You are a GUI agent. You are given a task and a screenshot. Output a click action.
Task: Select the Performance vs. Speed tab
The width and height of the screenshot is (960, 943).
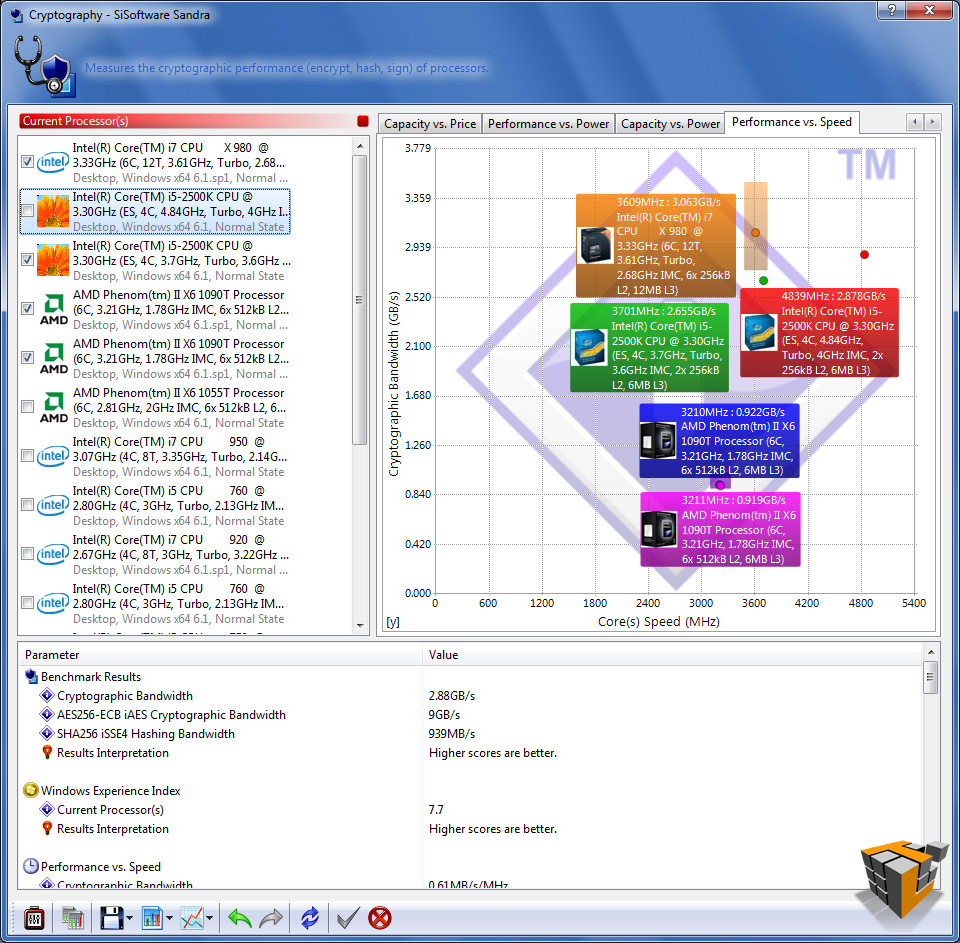(x=792, y=122)
